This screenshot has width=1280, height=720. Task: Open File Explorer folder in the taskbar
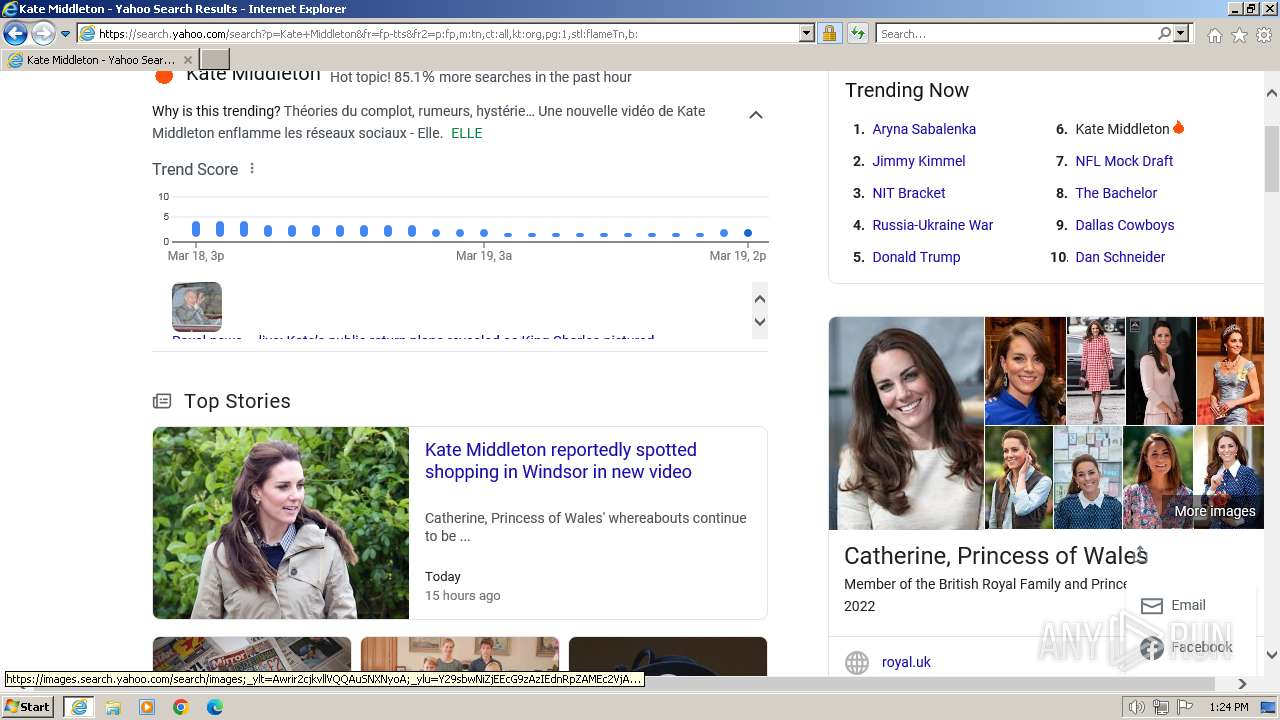[x=113, y=707]
